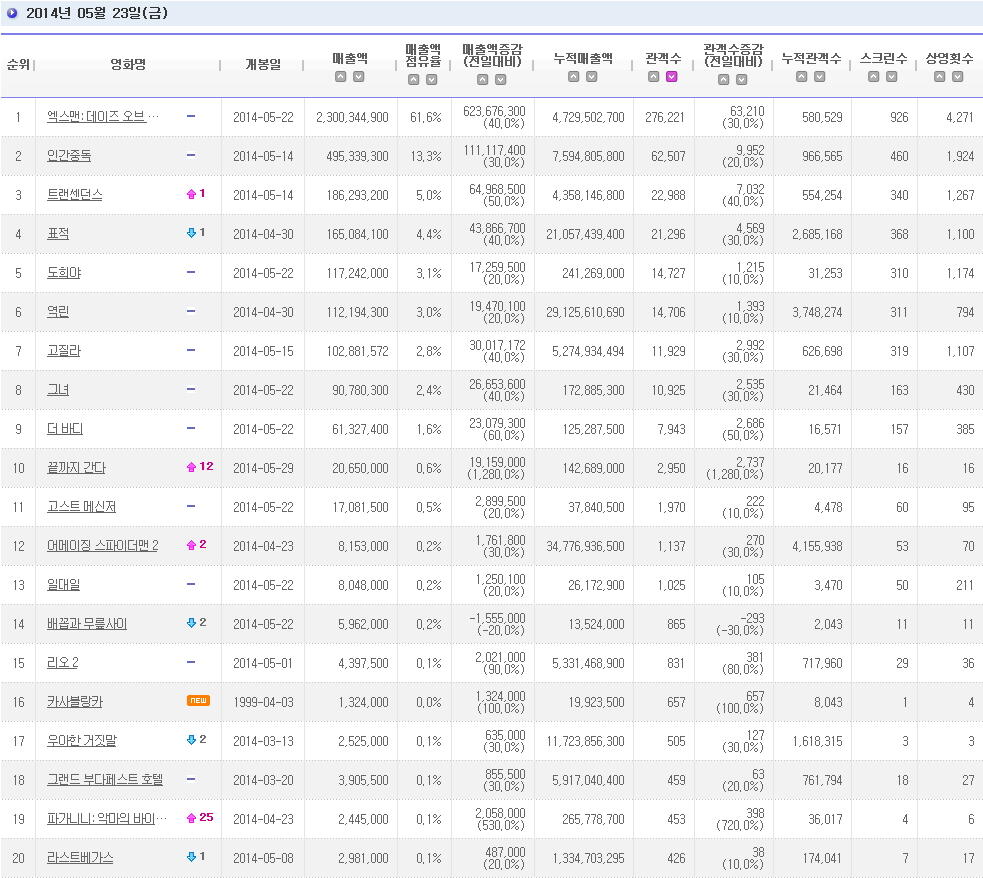Sort 누적관객수 column ascending
Viewport: 983px width, 878px height.
[801, 76]
